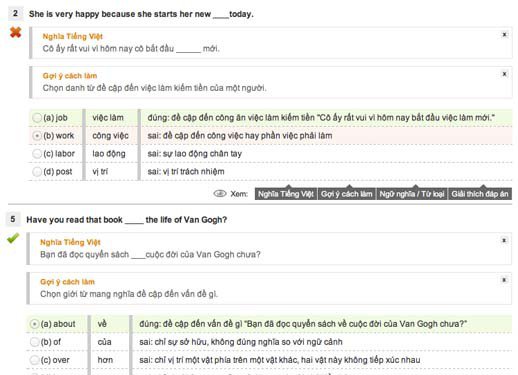Screen dimensions: 518x375
Task: Click the hint 'Chọn giới từ mang nghĩa'
Action: coord(129,294)
